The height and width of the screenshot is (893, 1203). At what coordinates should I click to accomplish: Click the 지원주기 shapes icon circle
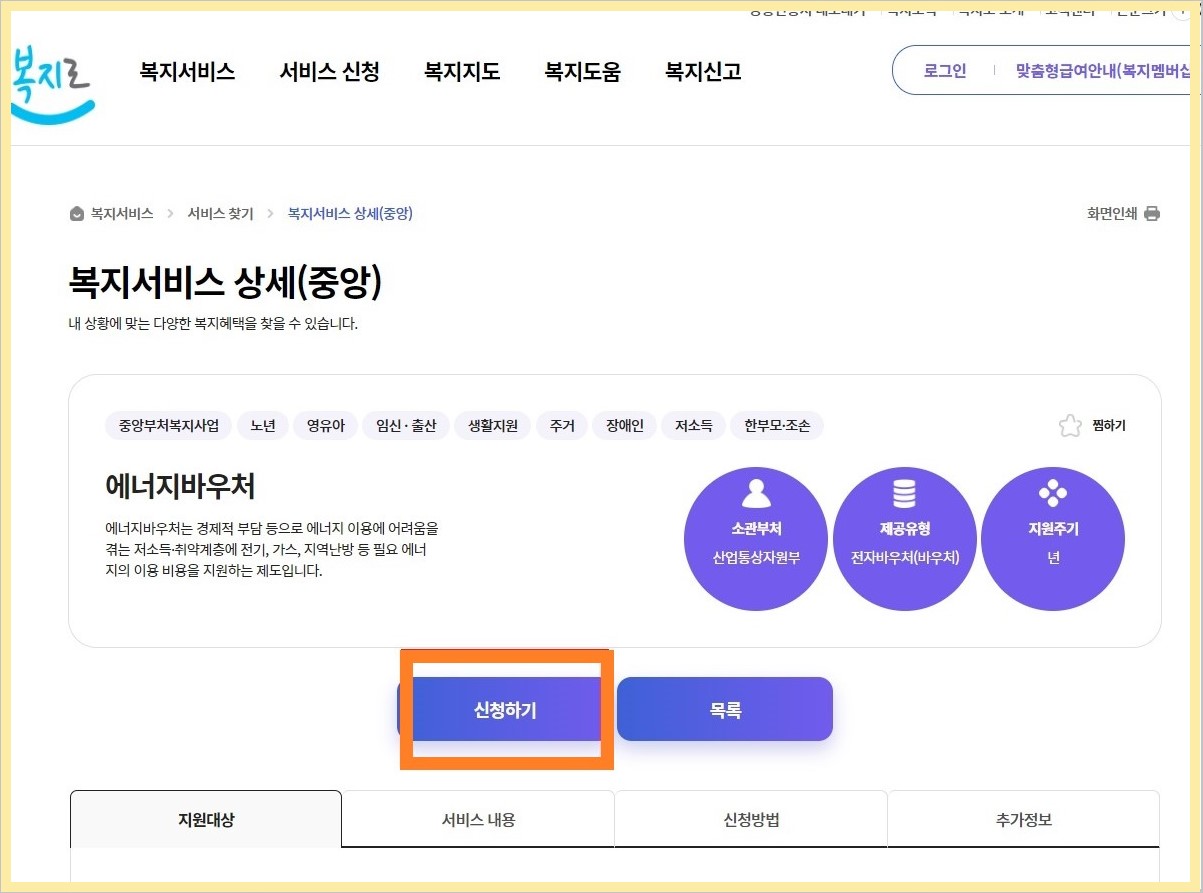(x=1052, y=537)
